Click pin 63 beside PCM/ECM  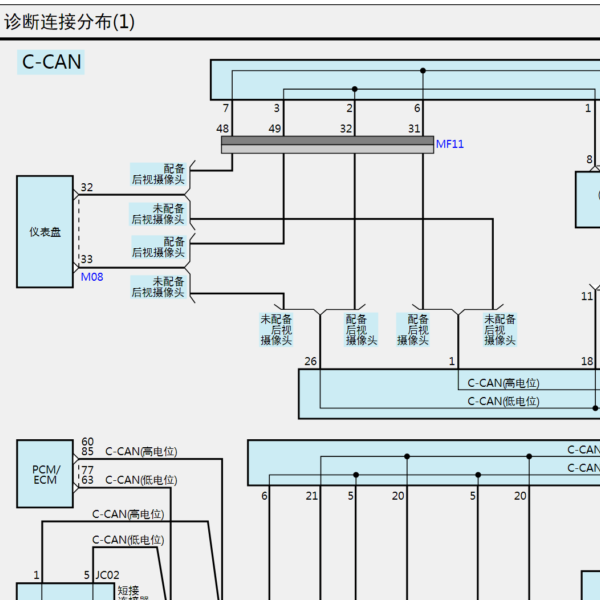(x=87, y=480)
